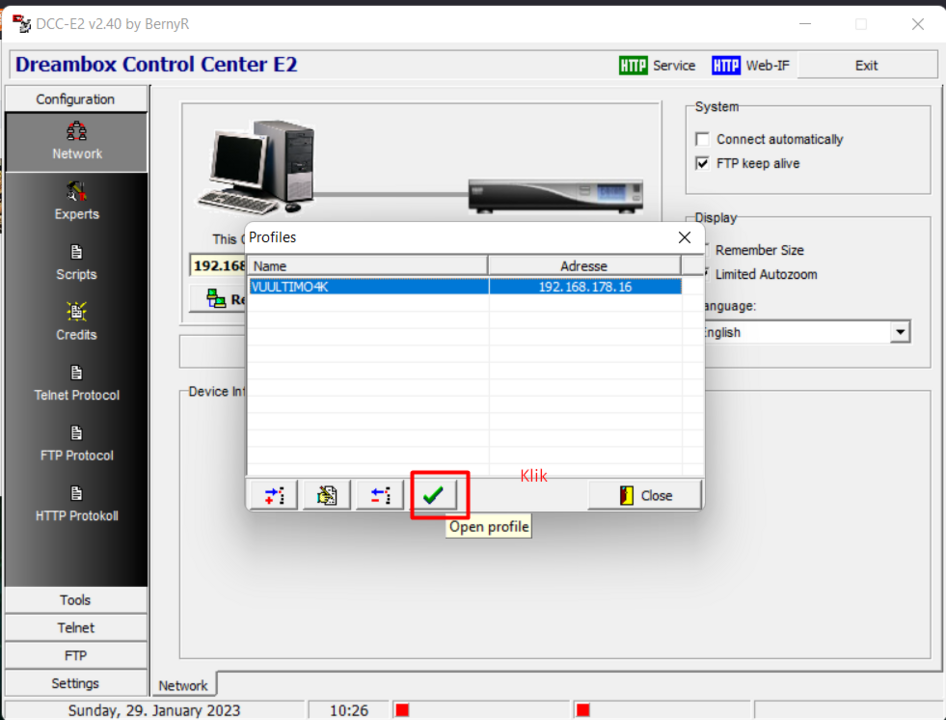Screen dimensions: 946x720
Task: Select the green checkmark to open the profile
Action: [434, 493]
